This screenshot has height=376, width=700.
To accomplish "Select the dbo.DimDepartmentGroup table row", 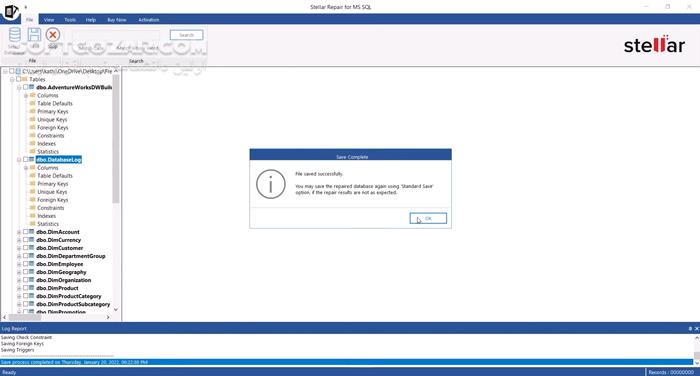I will click(x=71, y=256).
